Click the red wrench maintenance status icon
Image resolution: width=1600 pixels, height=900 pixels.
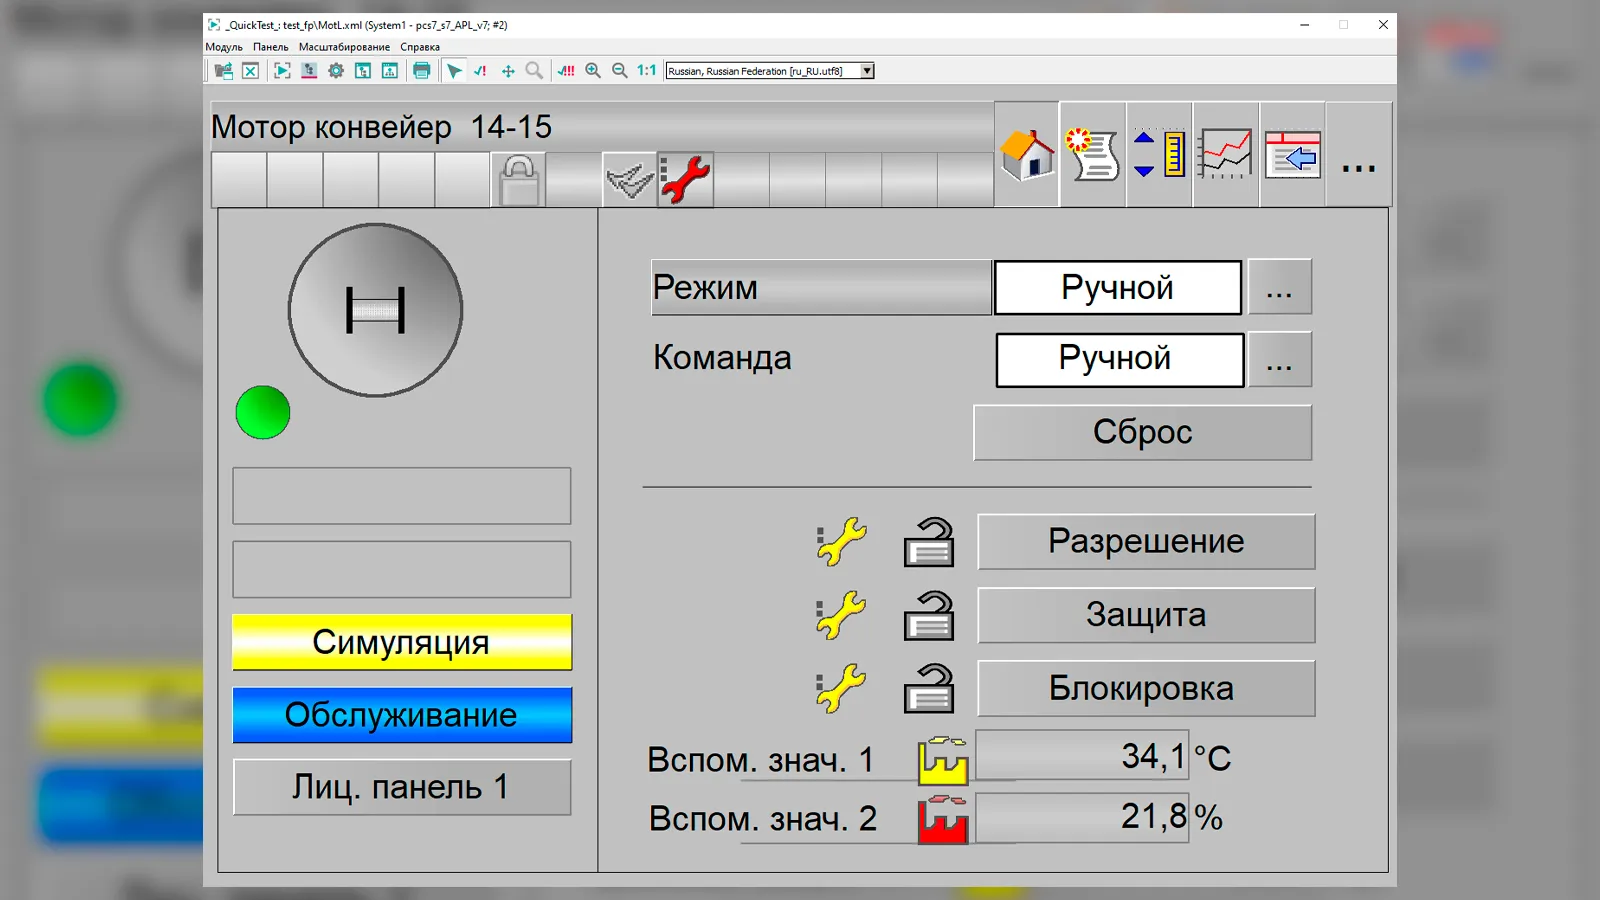pyautogui.click(x=686, y=180)
